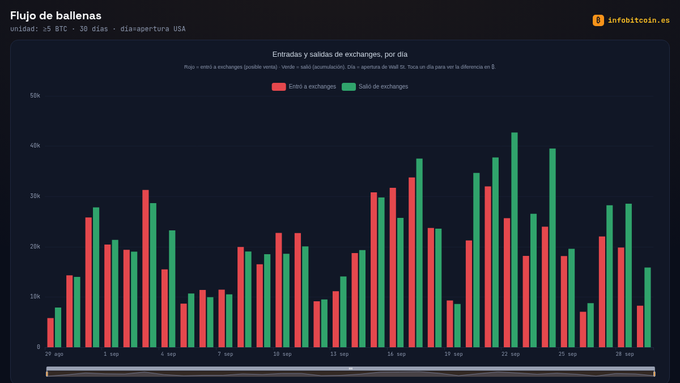
Task: Select the red inflow bar for 16 sep
Action: coord(393,268)
